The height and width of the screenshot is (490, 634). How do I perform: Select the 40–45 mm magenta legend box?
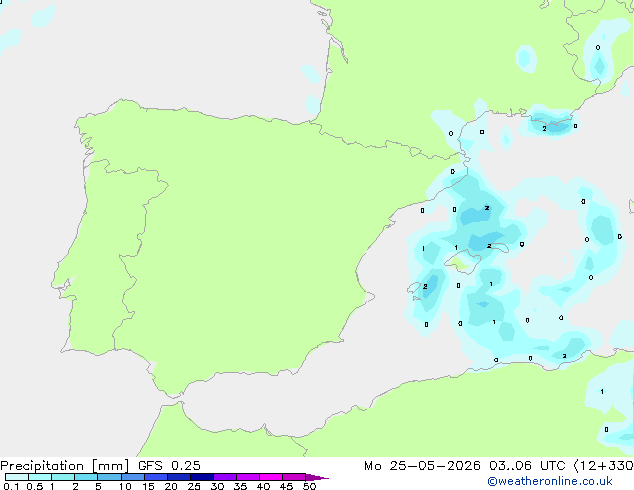coord(271,477)
